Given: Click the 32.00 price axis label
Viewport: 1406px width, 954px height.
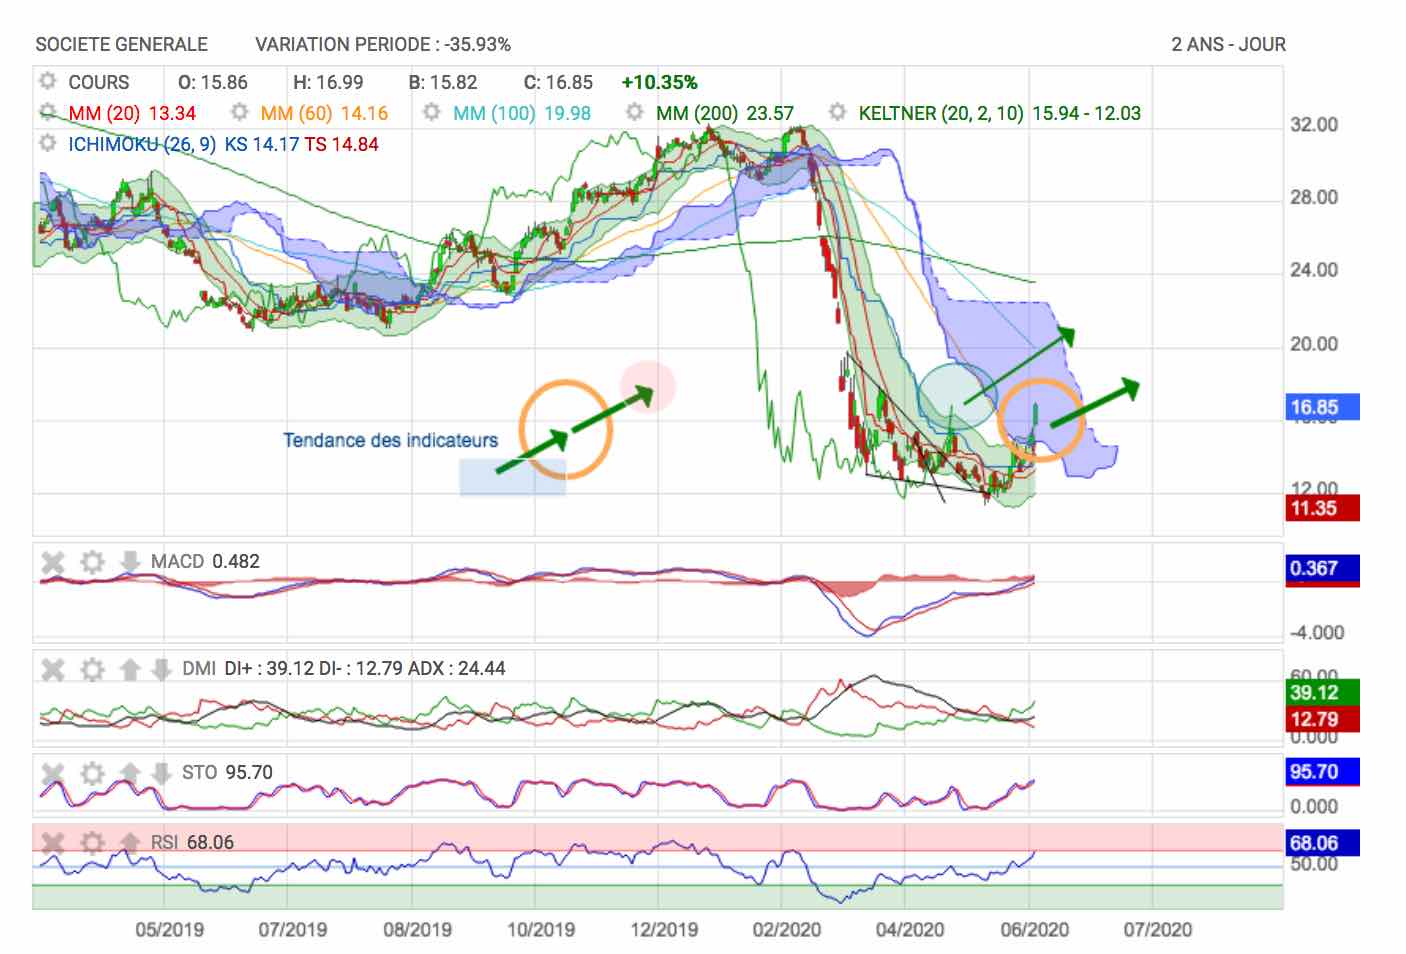Looking at the screenshot, I should pyautogui.click(x=1314, y=125).
